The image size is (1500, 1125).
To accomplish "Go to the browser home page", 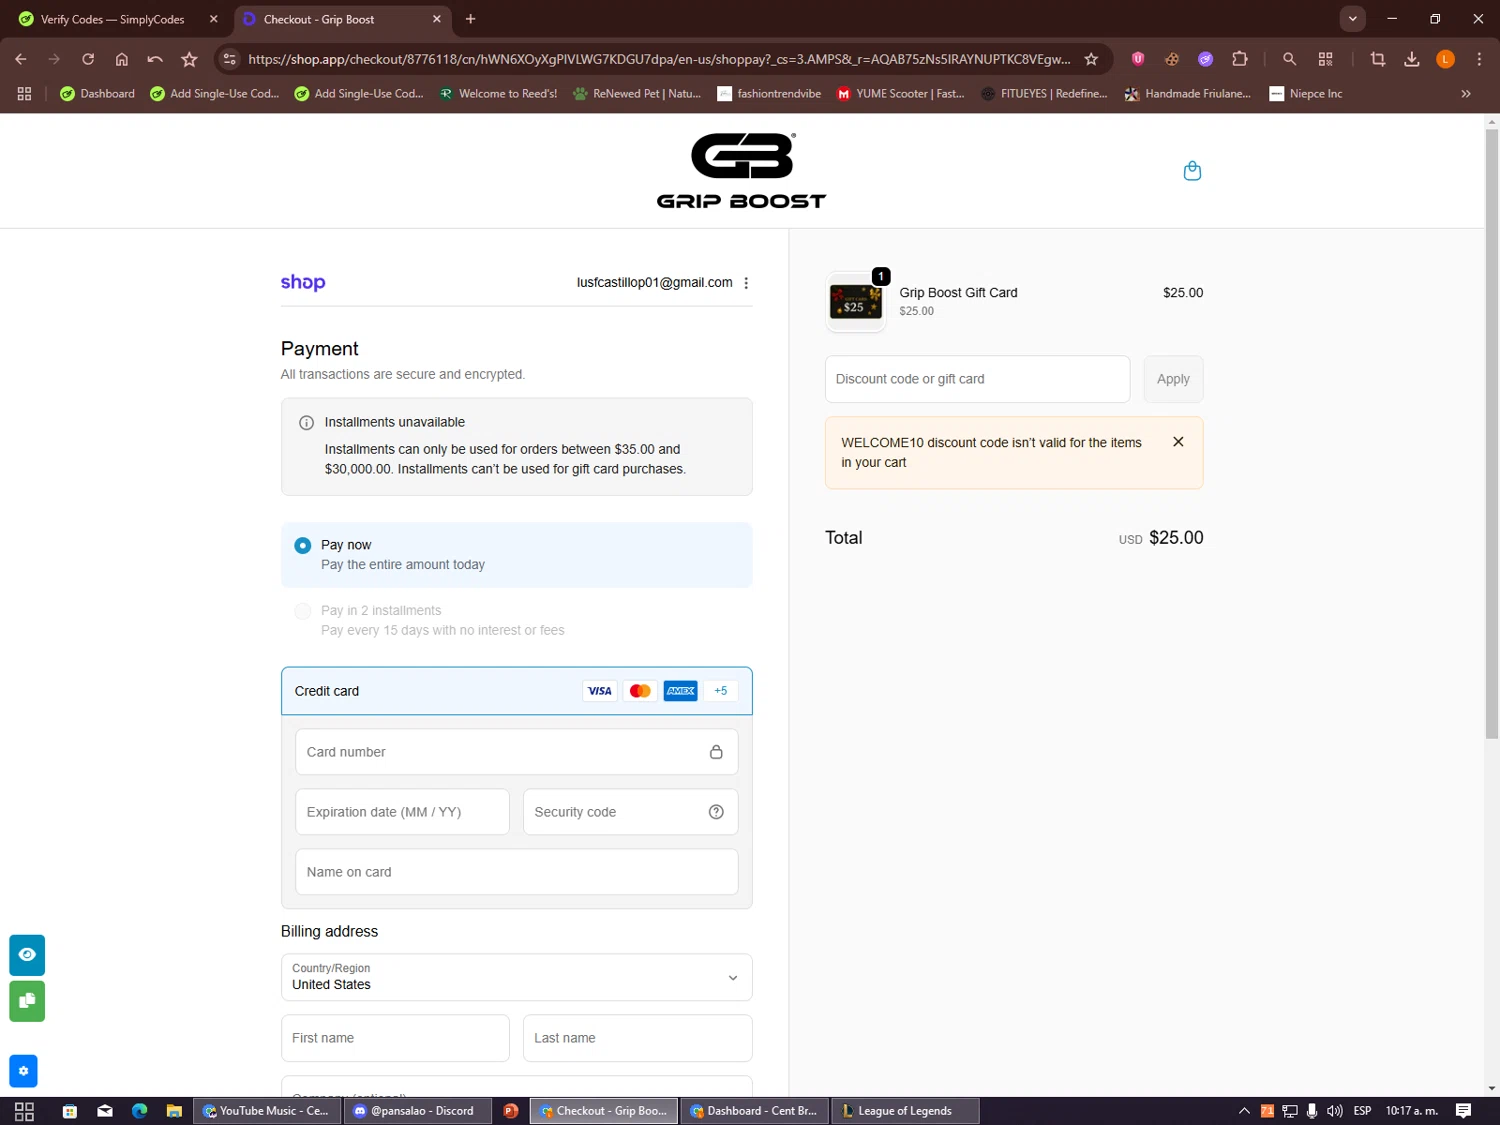I will click(121, 59).
